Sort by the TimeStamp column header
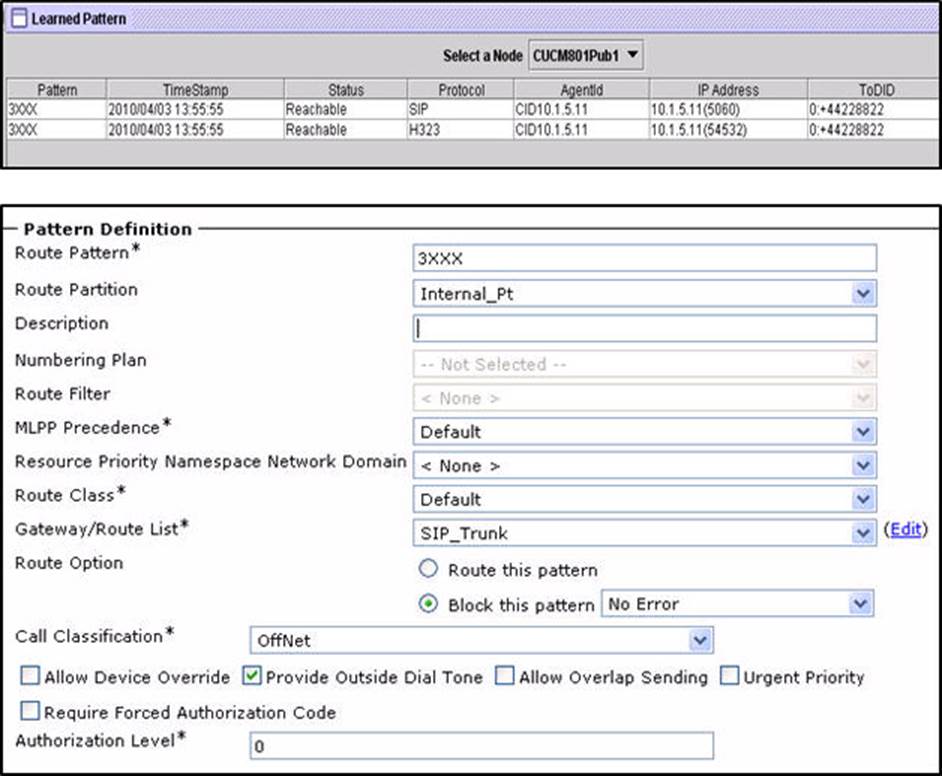The height and width of the screenshot is (776, 942). (195, 90)
